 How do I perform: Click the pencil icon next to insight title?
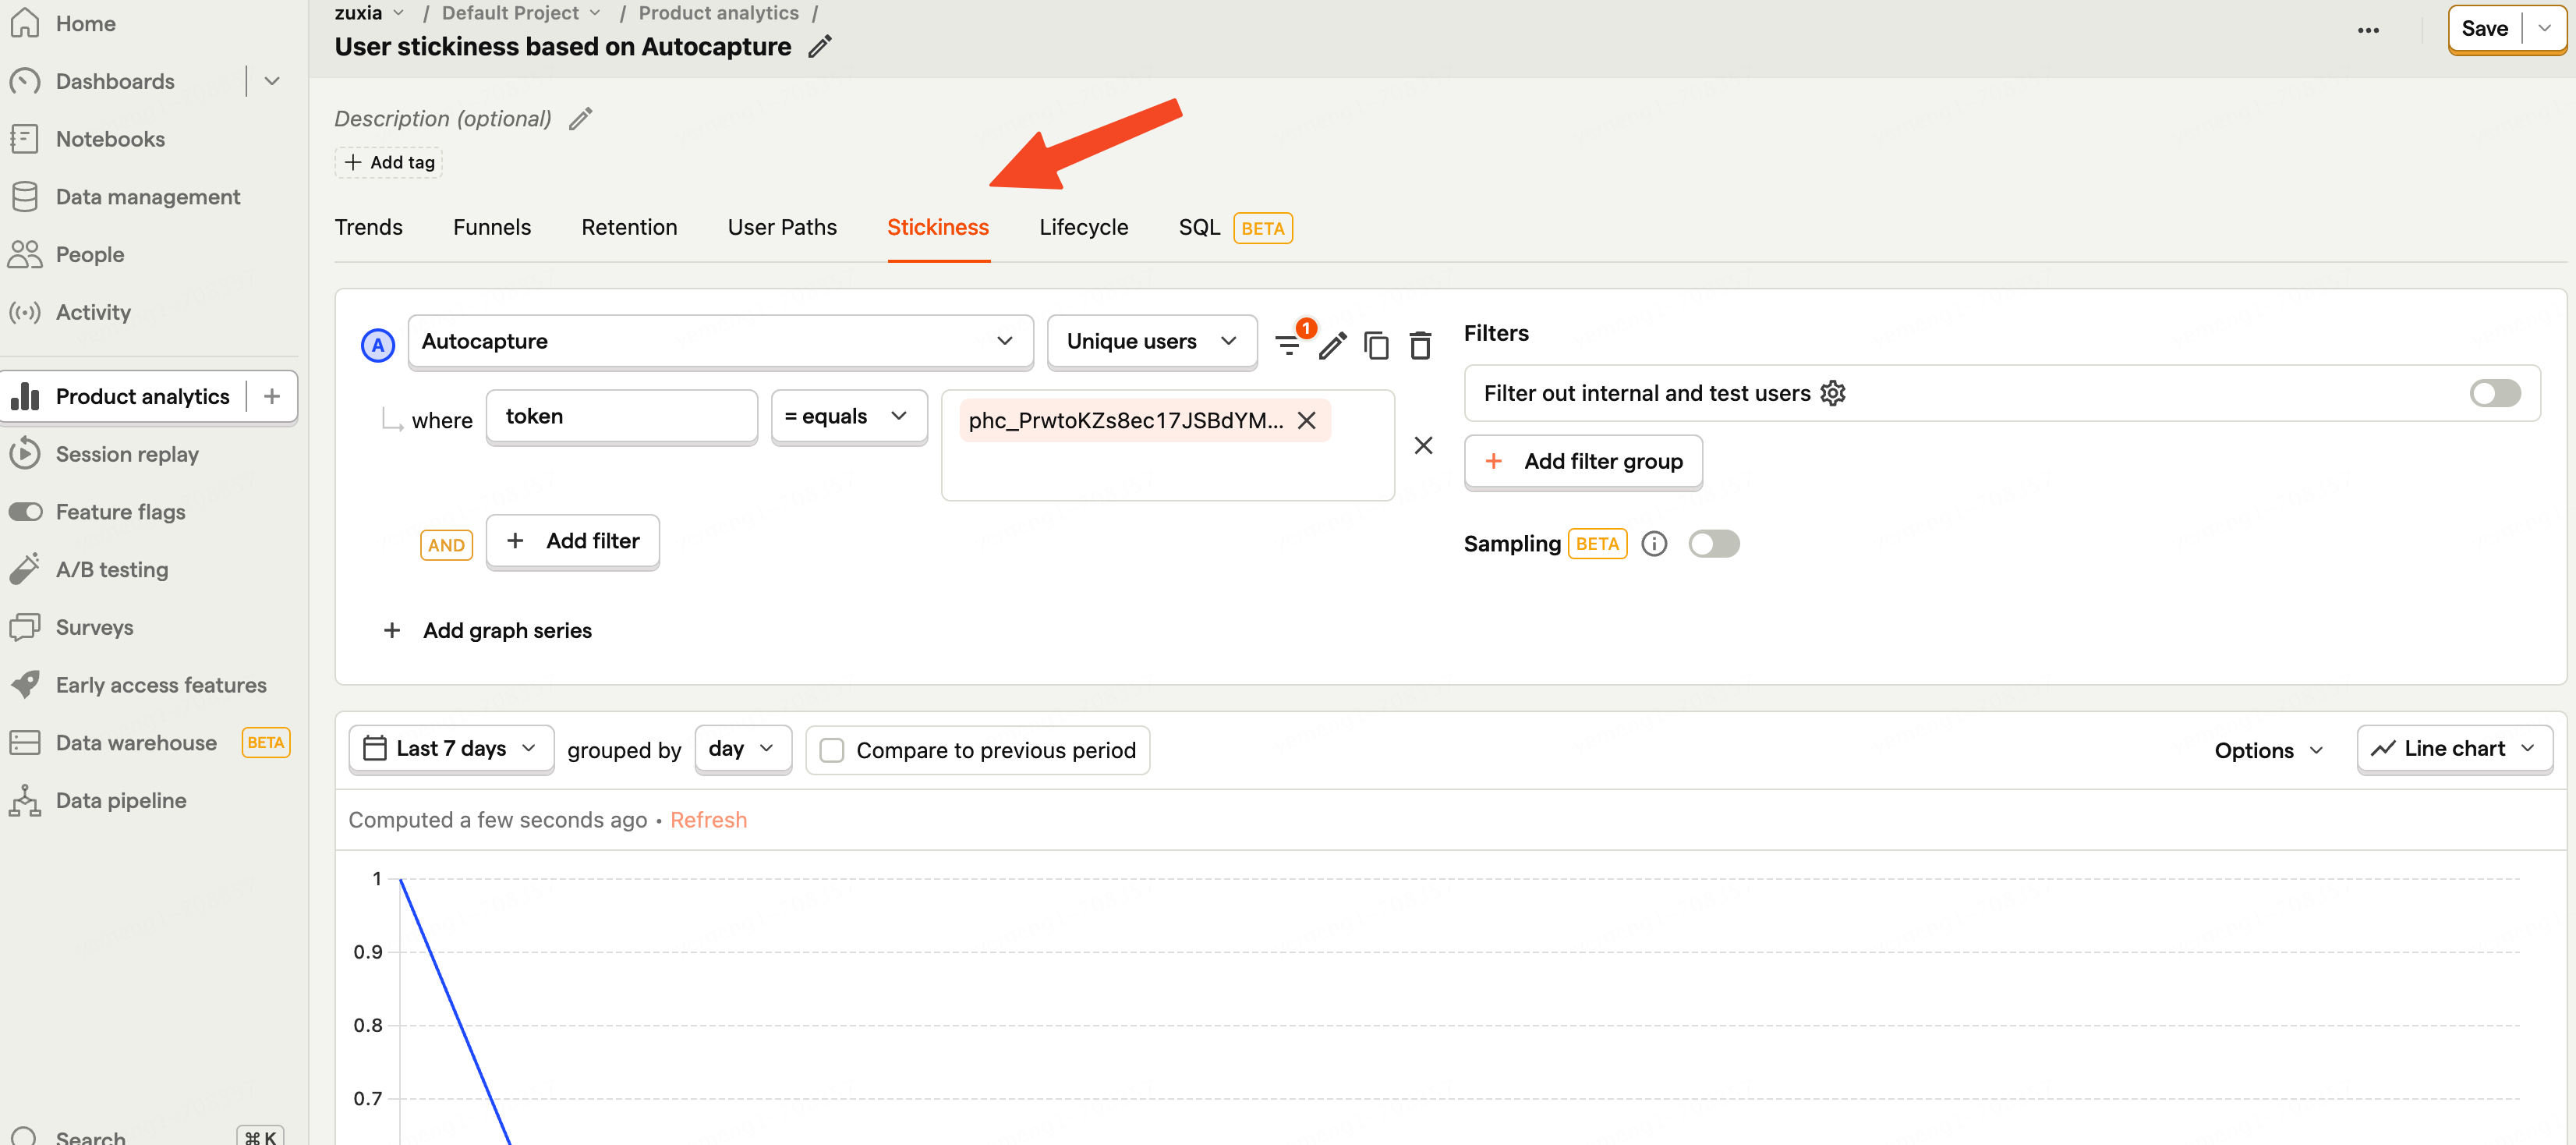click(820, 47)
